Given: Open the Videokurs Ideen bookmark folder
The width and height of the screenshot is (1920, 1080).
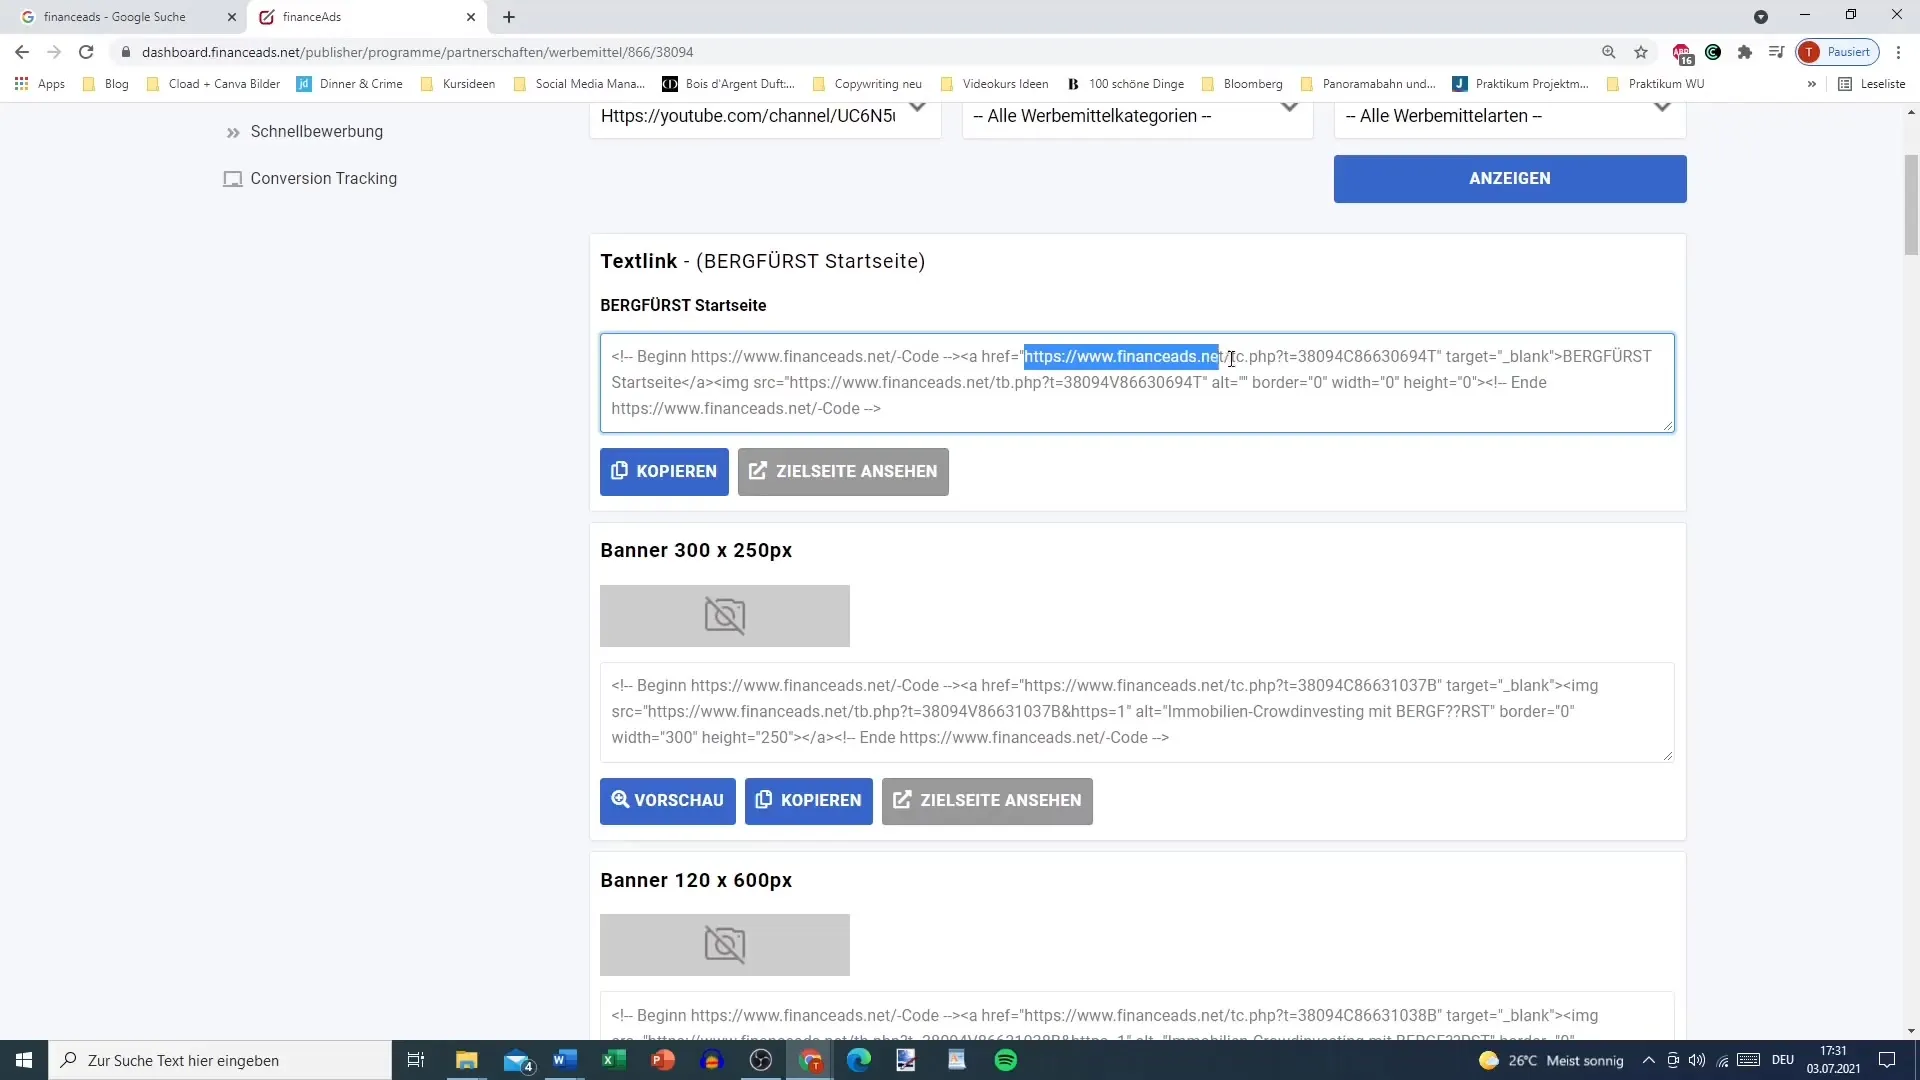Looking at the screenshot, I should point(995,84).
